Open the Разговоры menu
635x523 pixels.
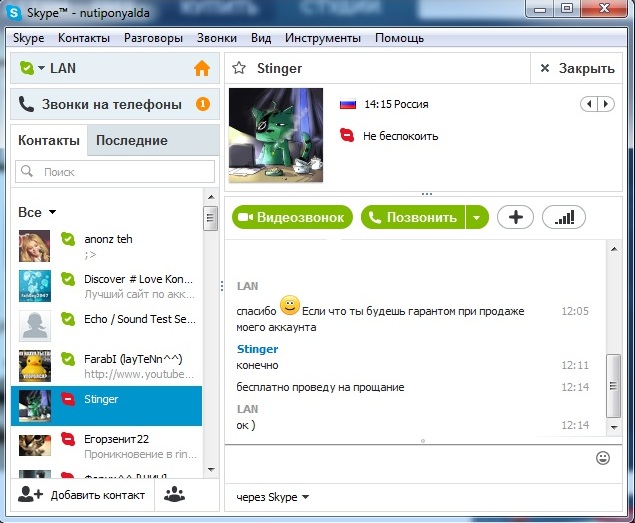pyautogui.click(x=153, y=38)
